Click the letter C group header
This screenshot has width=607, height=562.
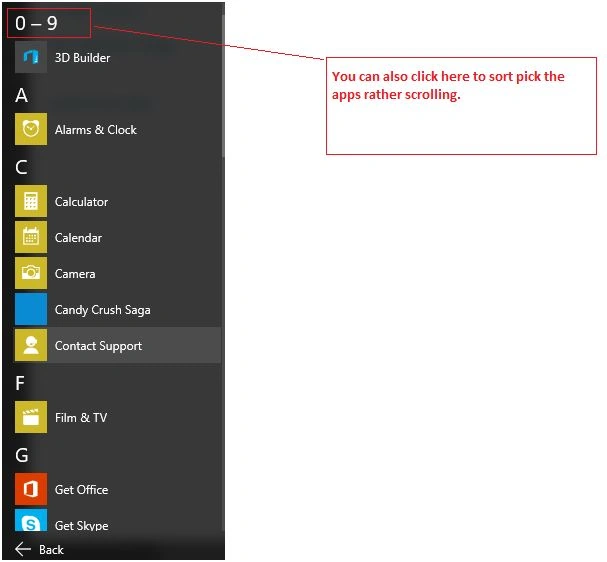point(21,167)
